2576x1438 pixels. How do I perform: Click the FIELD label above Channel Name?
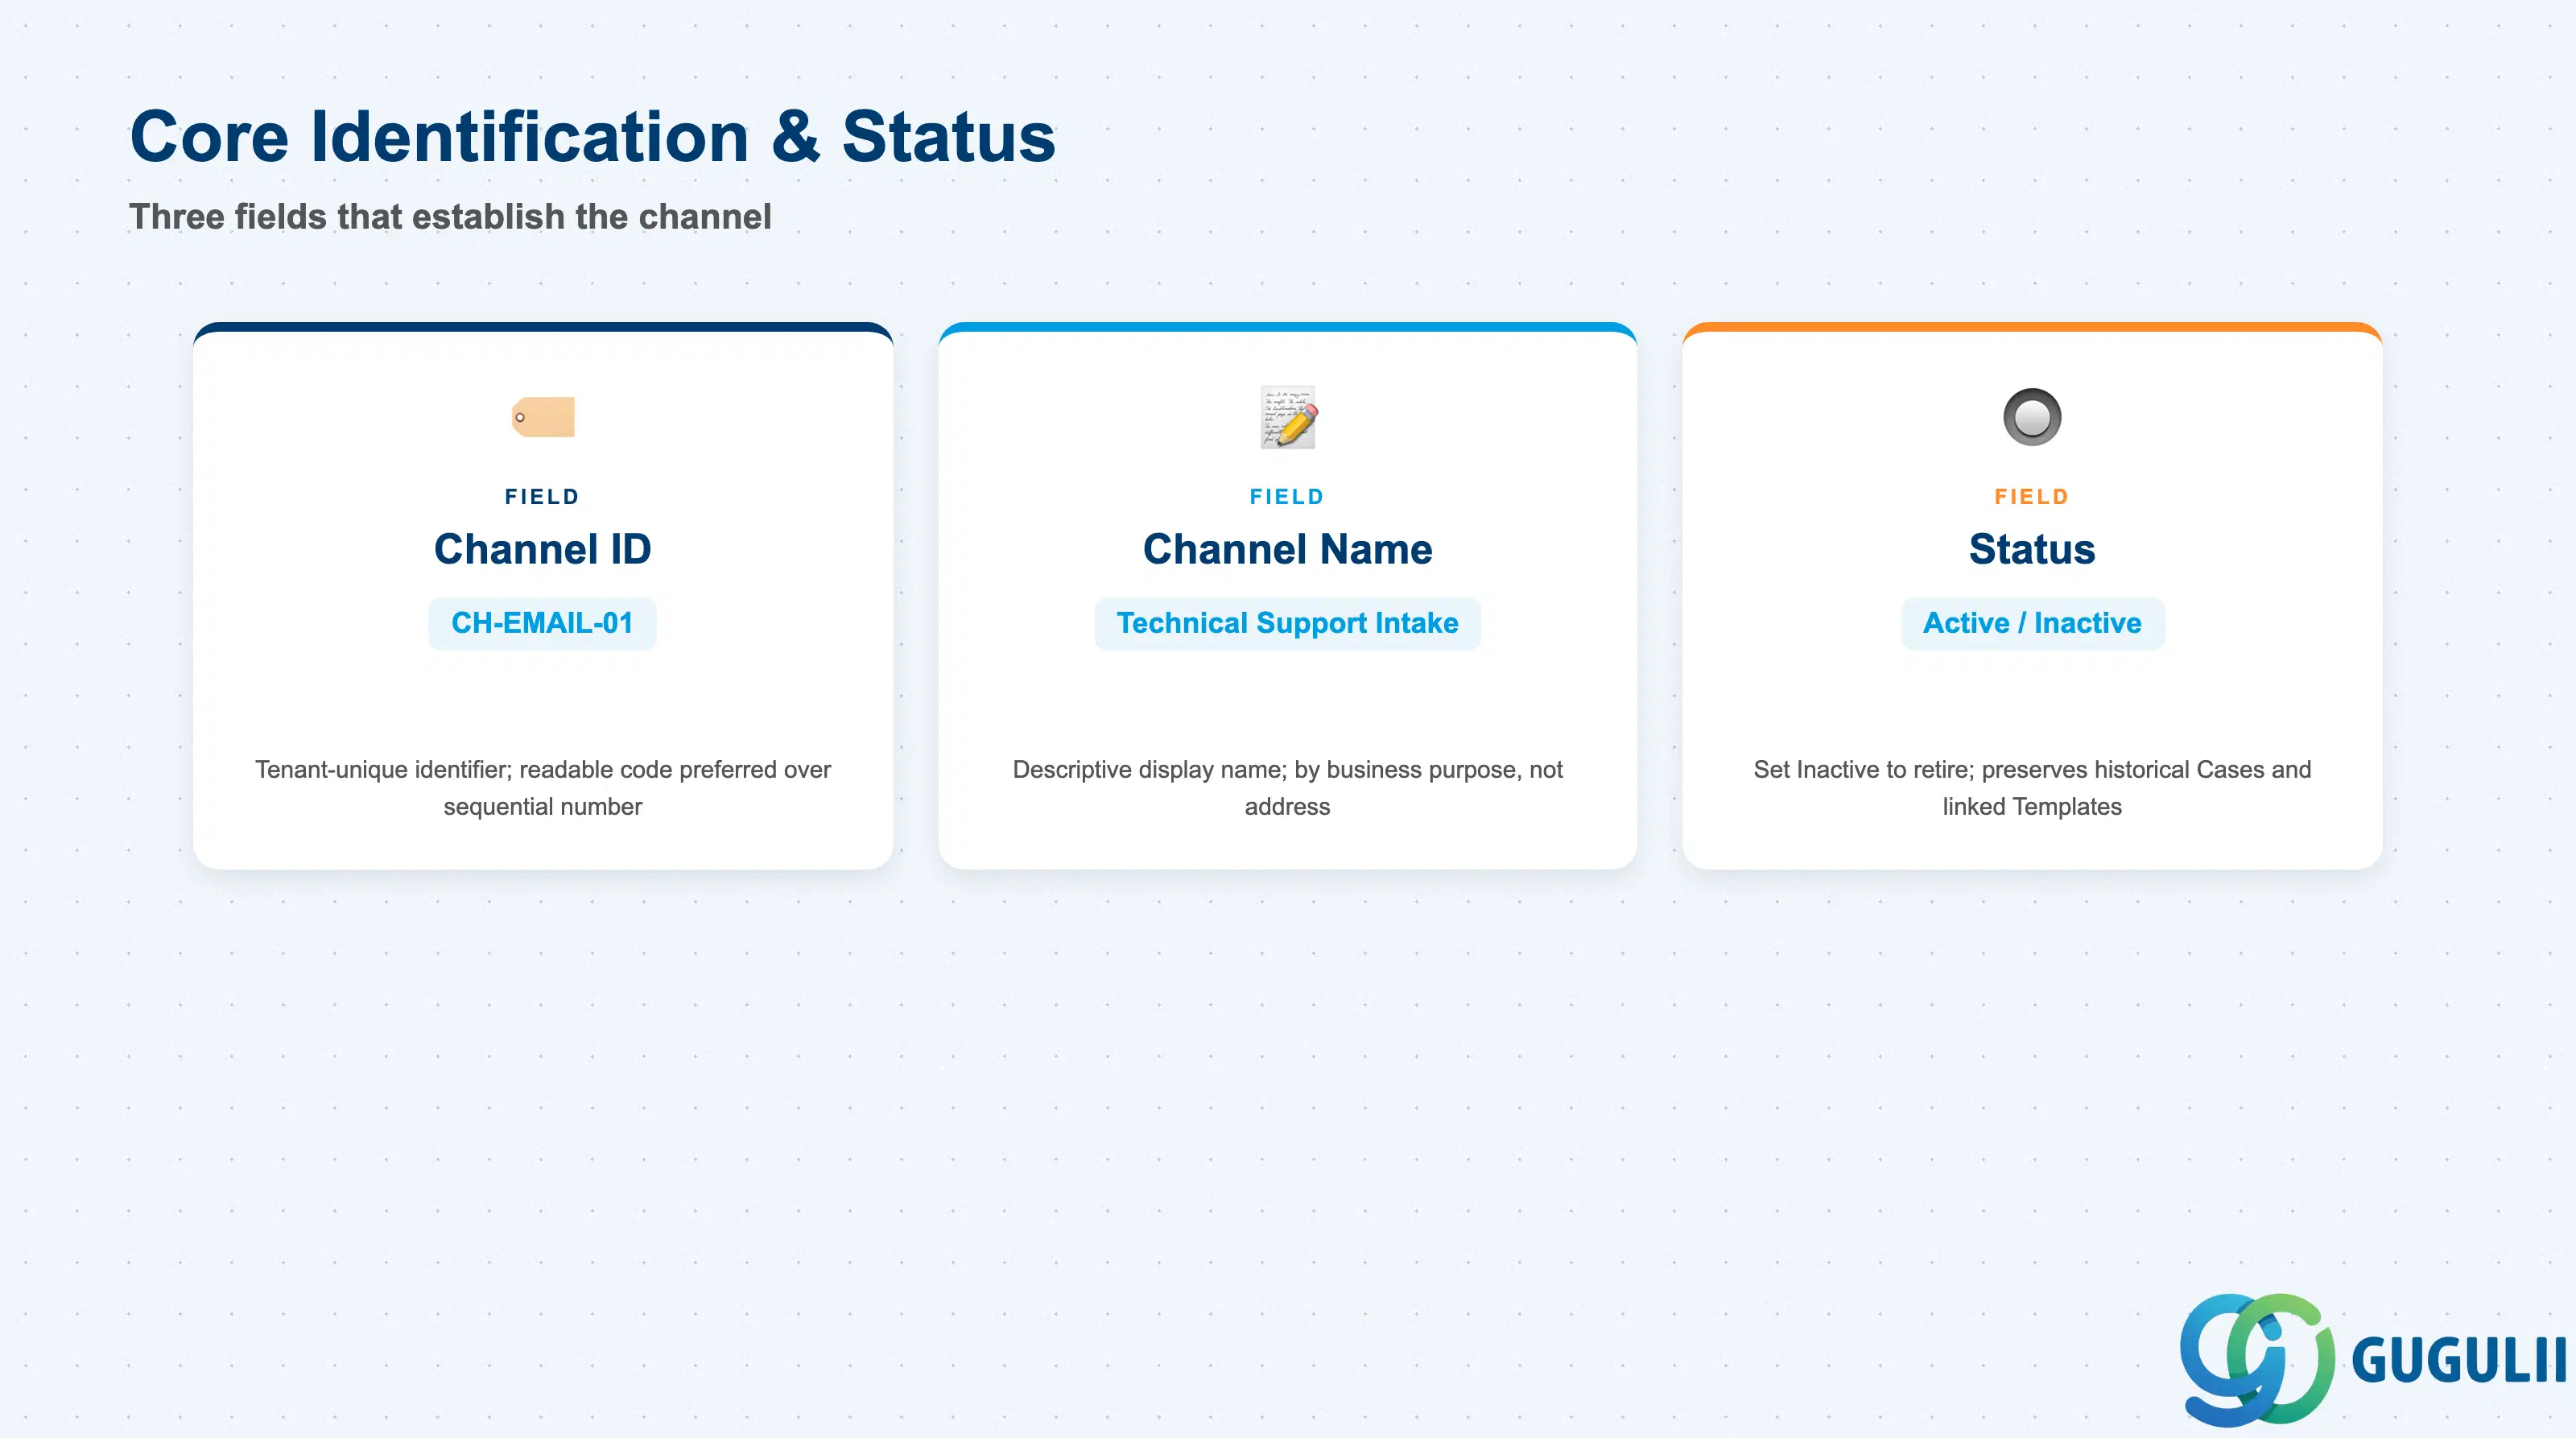pyautogui.click(x=1287, y=496)
